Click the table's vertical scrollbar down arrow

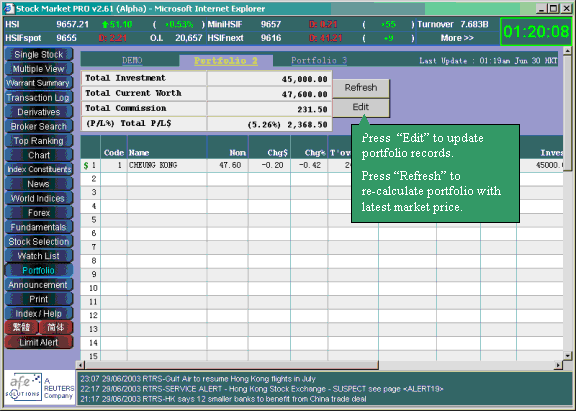568,356
